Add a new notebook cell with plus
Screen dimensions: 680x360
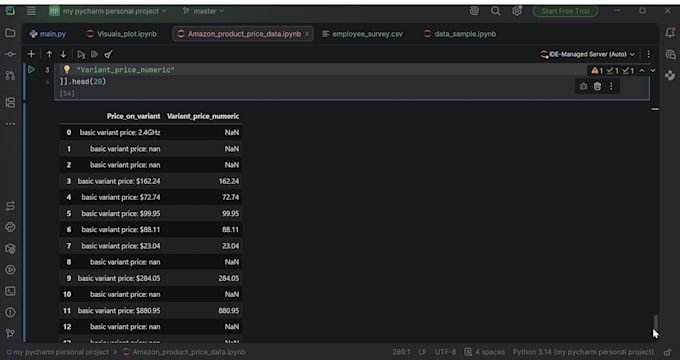(31, 54)
